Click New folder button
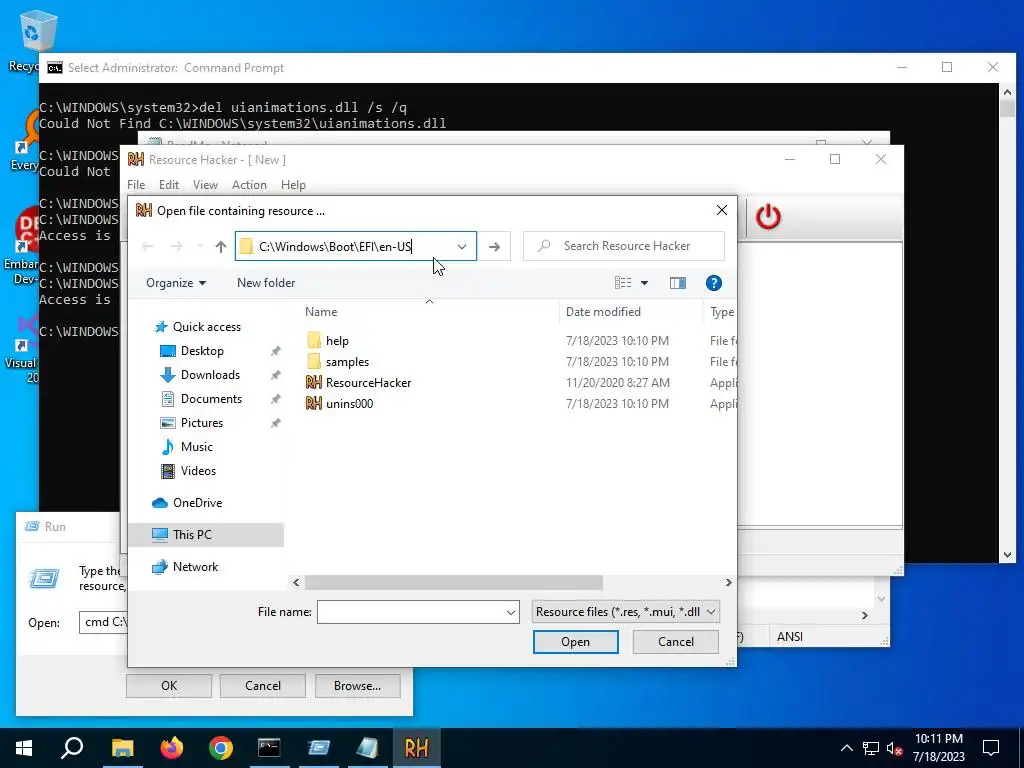The height and width of the screenshot is (768, 1024). [266, 283]
